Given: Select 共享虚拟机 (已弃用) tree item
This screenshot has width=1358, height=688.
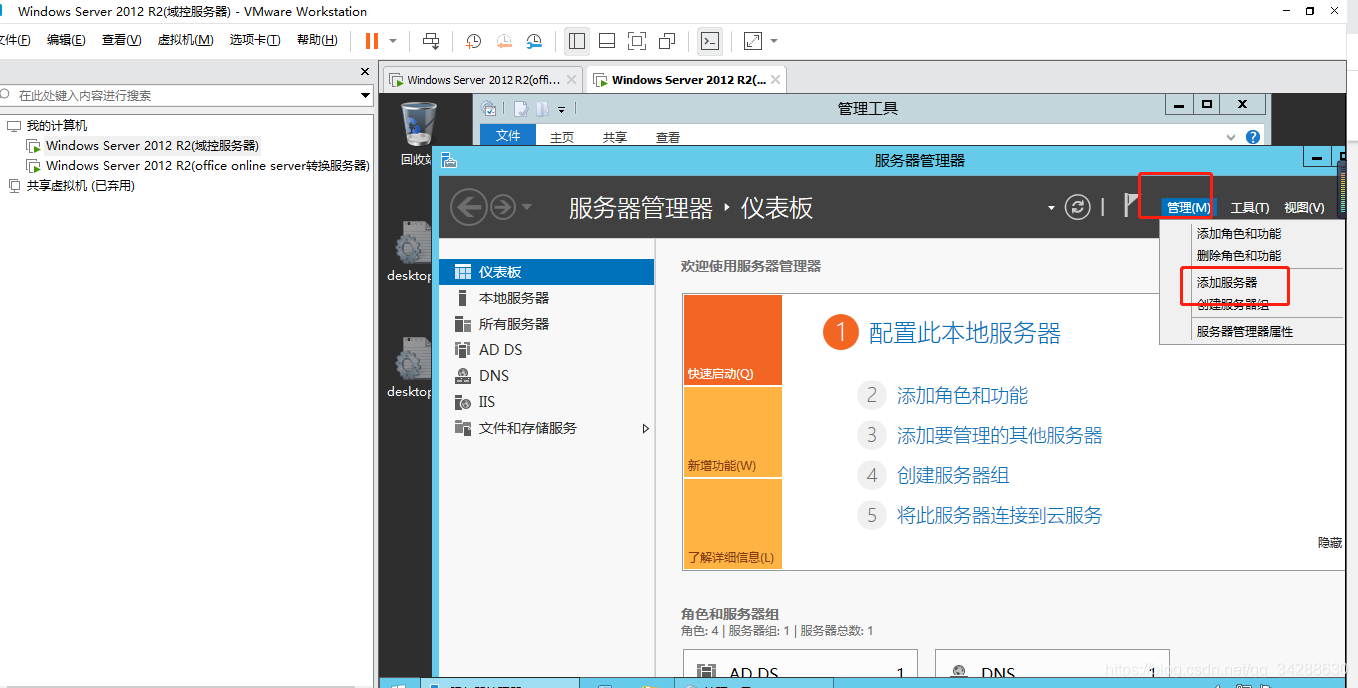Looking at the screenshot, I should tap(80, 186).
